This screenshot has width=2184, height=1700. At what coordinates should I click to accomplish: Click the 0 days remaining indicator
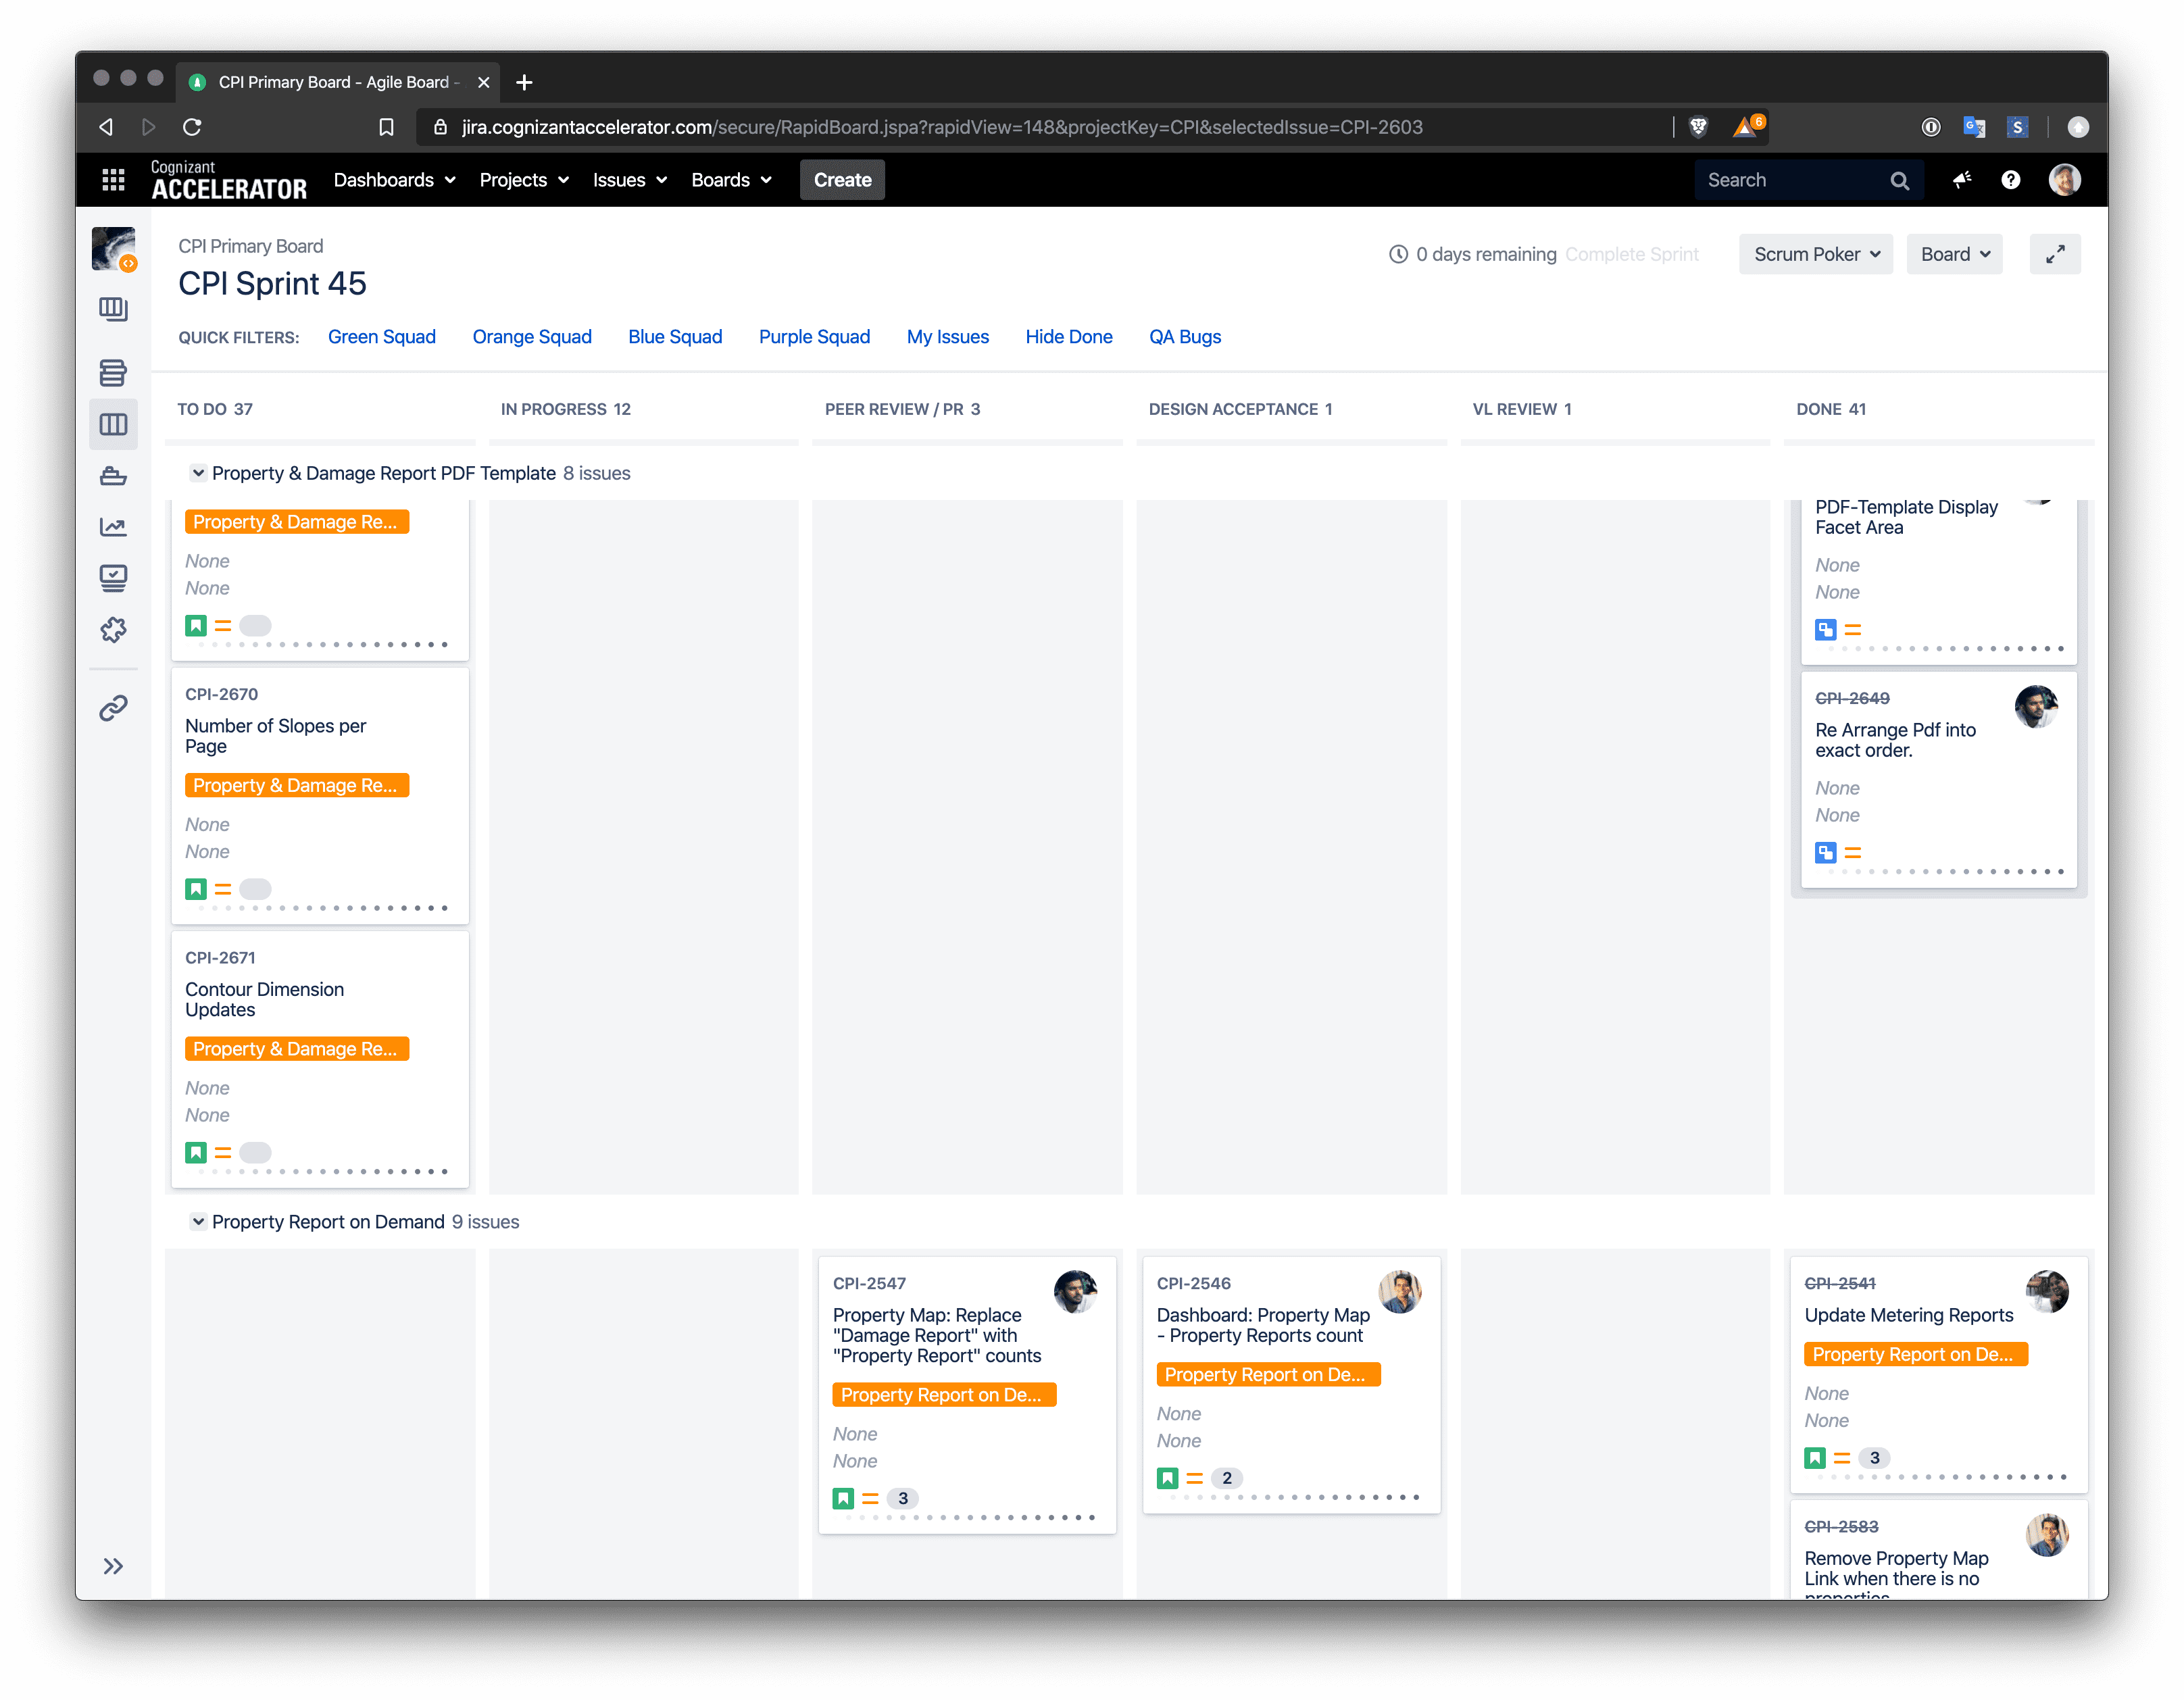(x=1473, y=255)
